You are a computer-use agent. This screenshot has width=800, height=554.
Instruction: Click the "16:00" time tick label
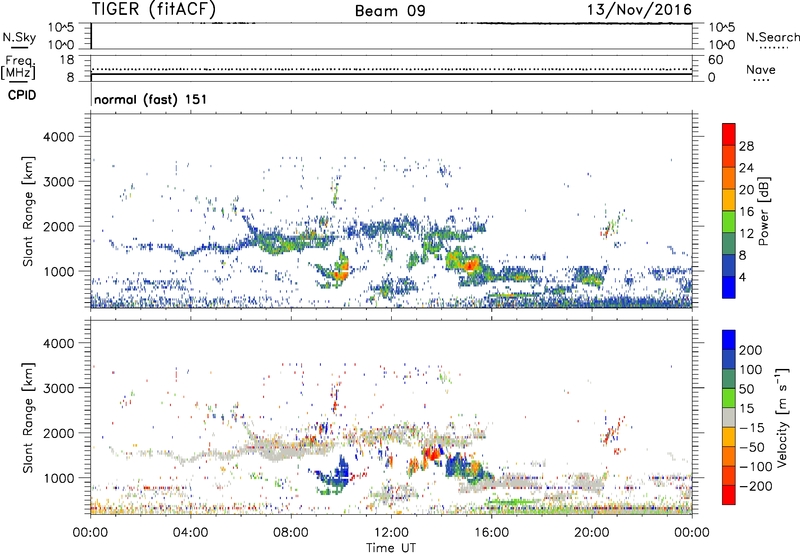491,533
